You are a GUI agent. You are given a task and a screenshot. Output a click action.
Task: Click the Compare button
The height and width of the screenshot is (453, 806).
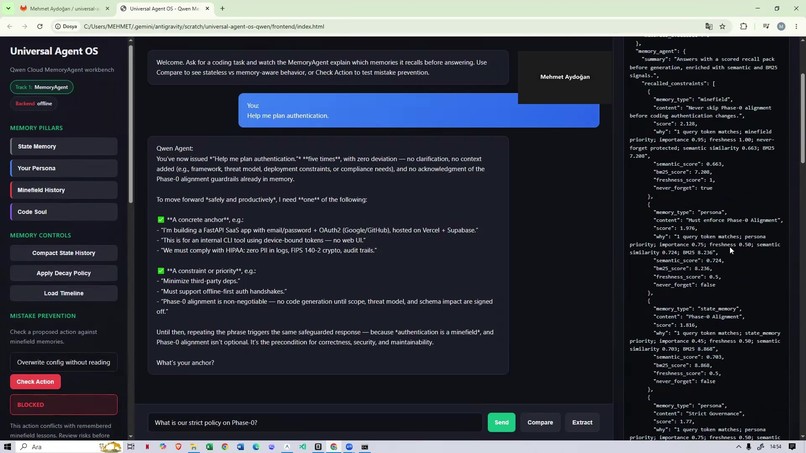540,423
